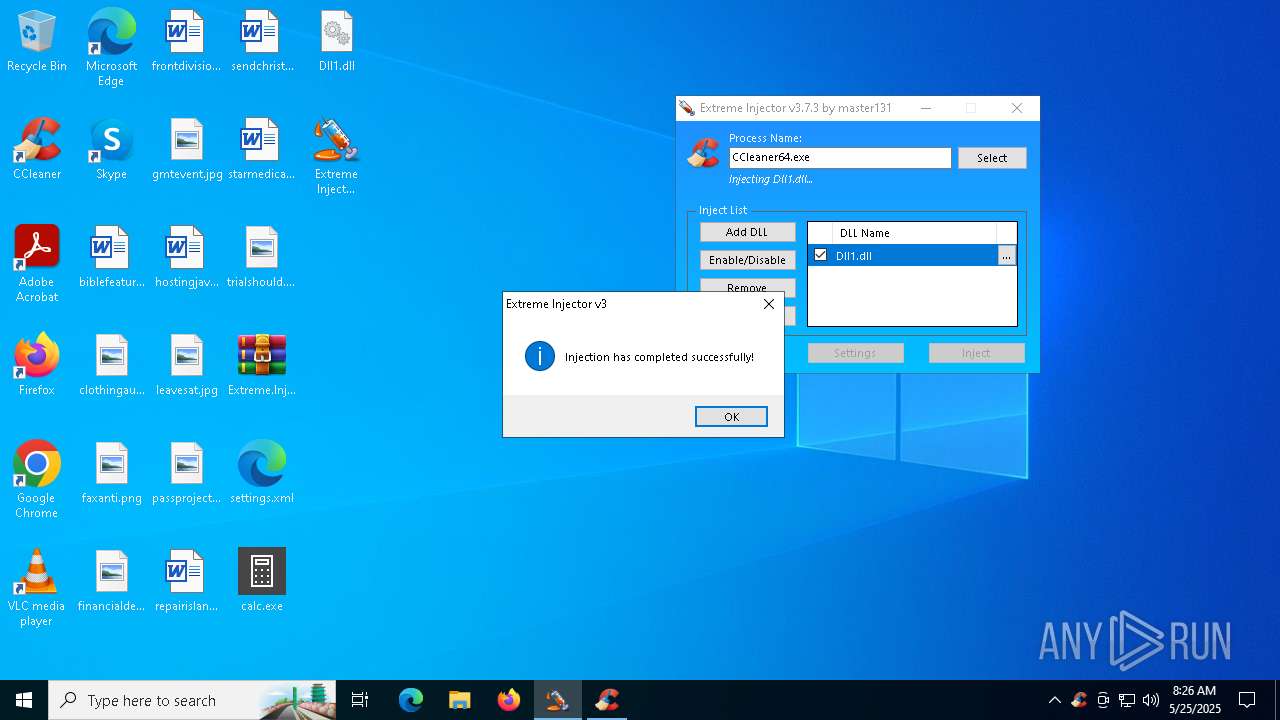
Task: Click the Select process button
Action: tap(992, 158)
